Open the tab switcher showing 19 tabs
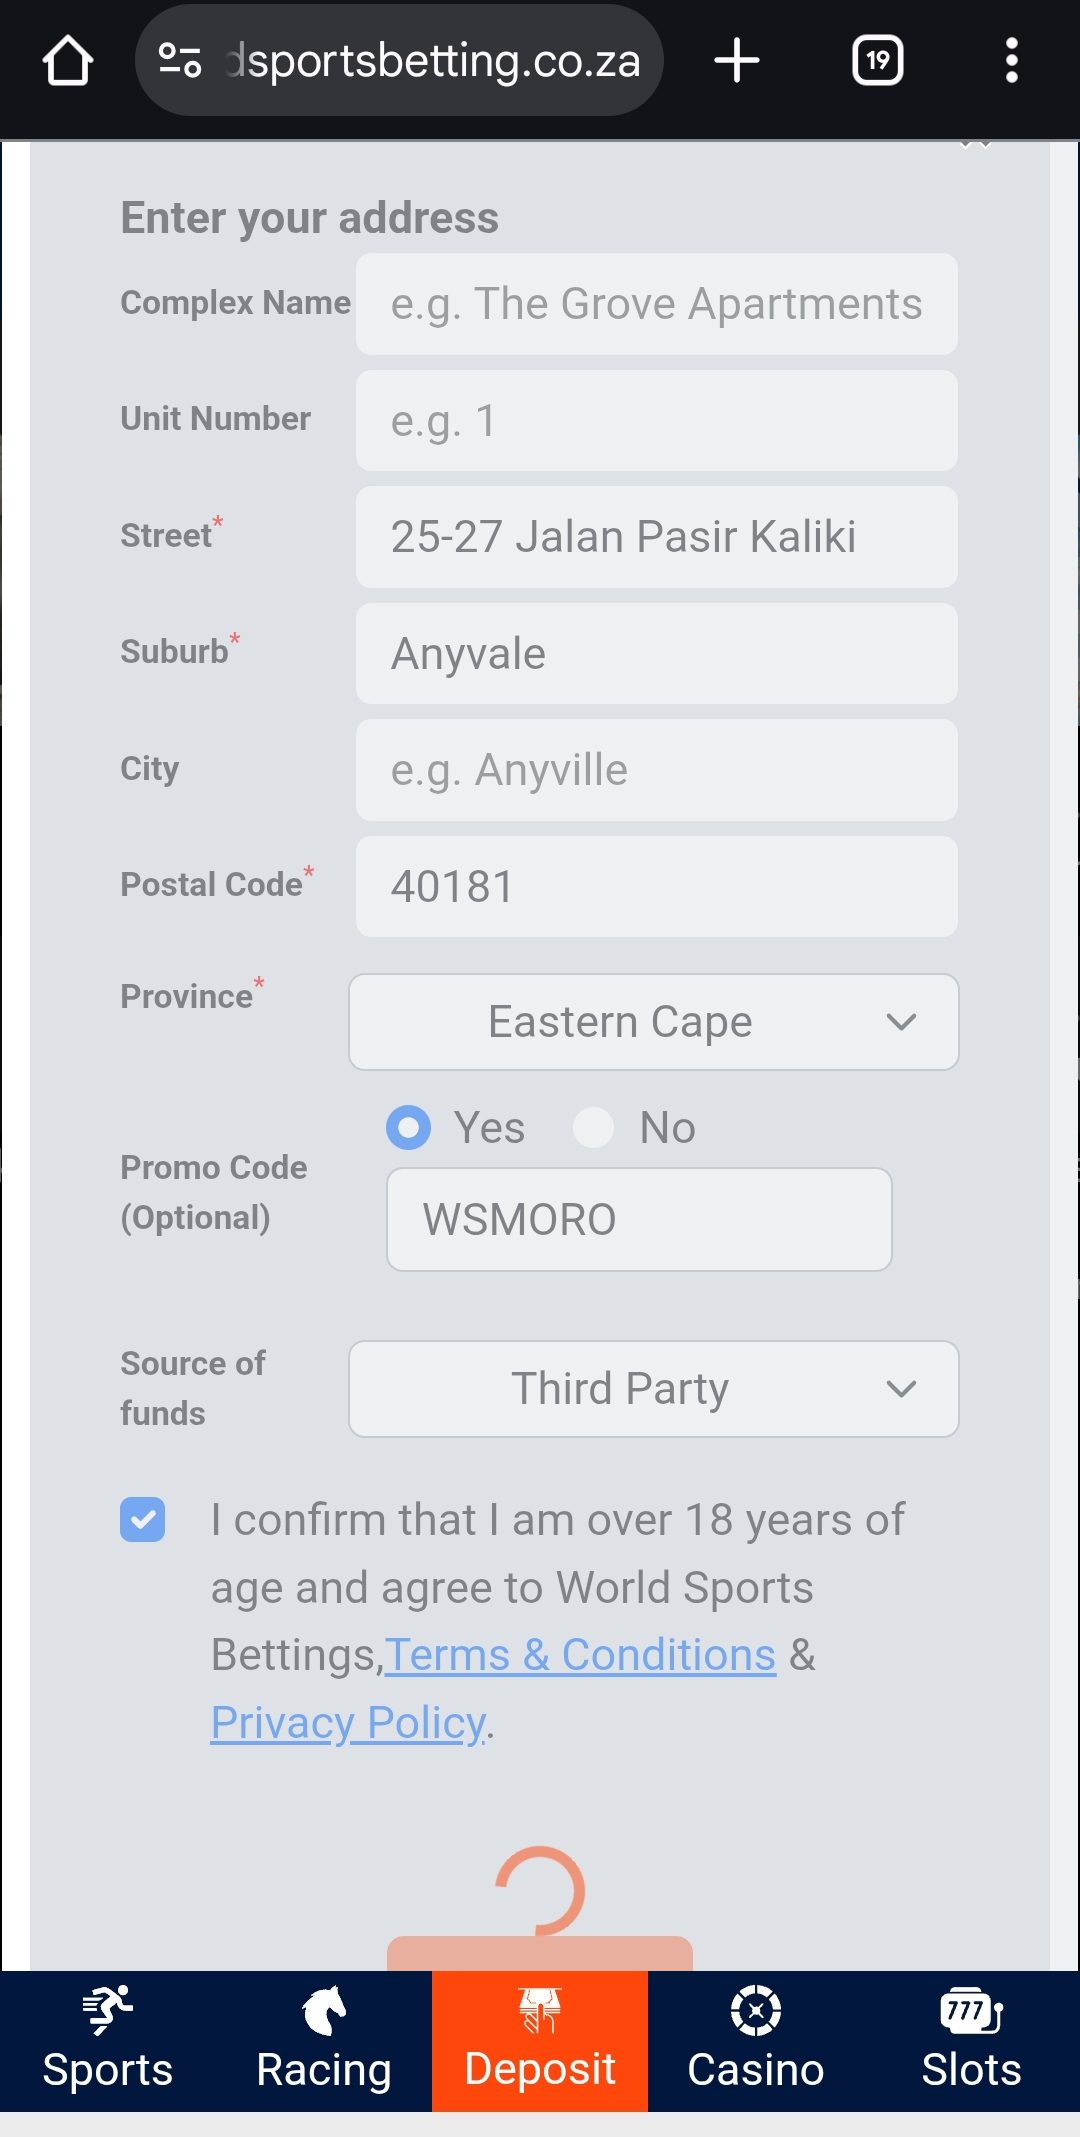The height and width of the screenshot is (2137, 1080). point(877,59)
